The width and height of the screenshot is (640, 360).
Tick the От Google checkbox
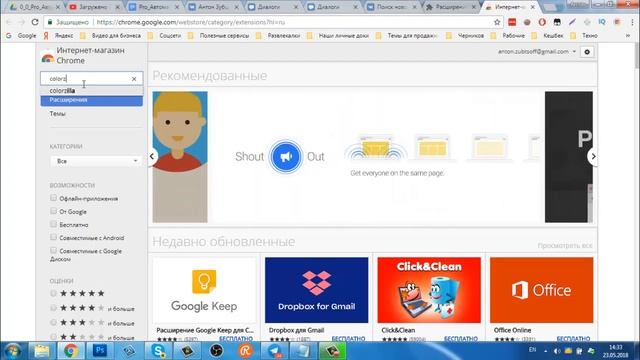(x=53, y=211)
